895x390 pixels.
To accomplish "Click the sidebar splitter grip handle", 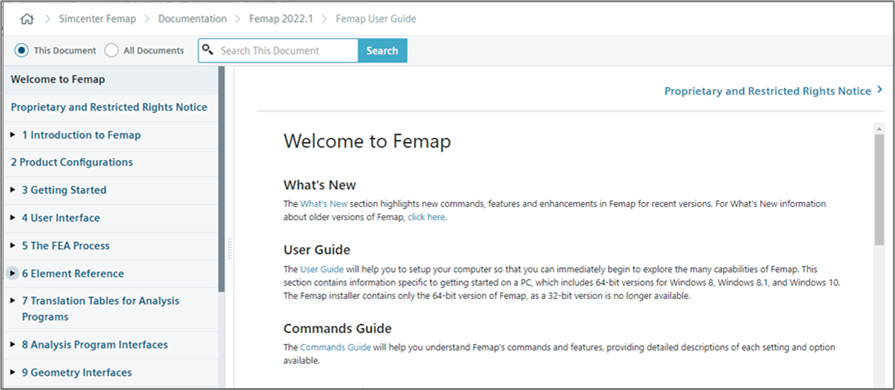I will (230, 250).
